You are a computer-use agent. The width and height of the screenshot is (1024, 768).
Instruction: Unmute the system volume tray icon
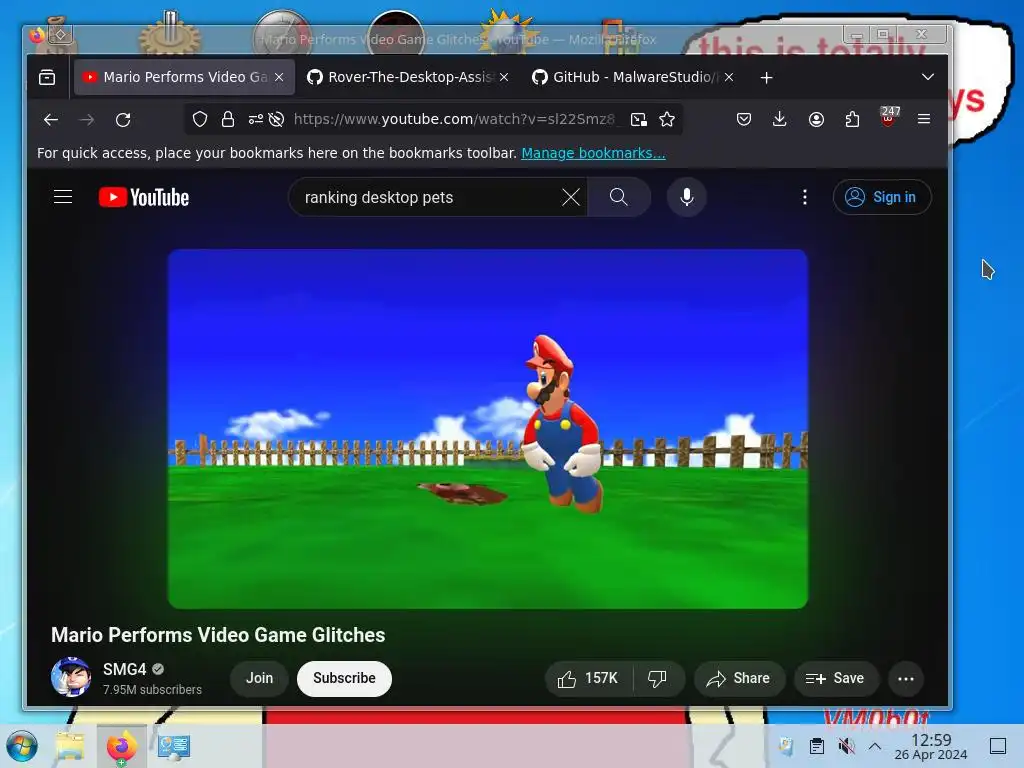click(846, 746)
